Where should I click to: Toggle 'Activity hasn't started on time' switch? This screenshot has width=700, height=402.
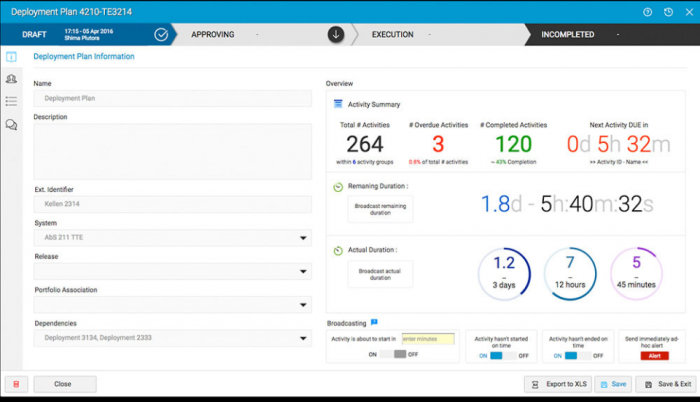[x=504, y=356]
